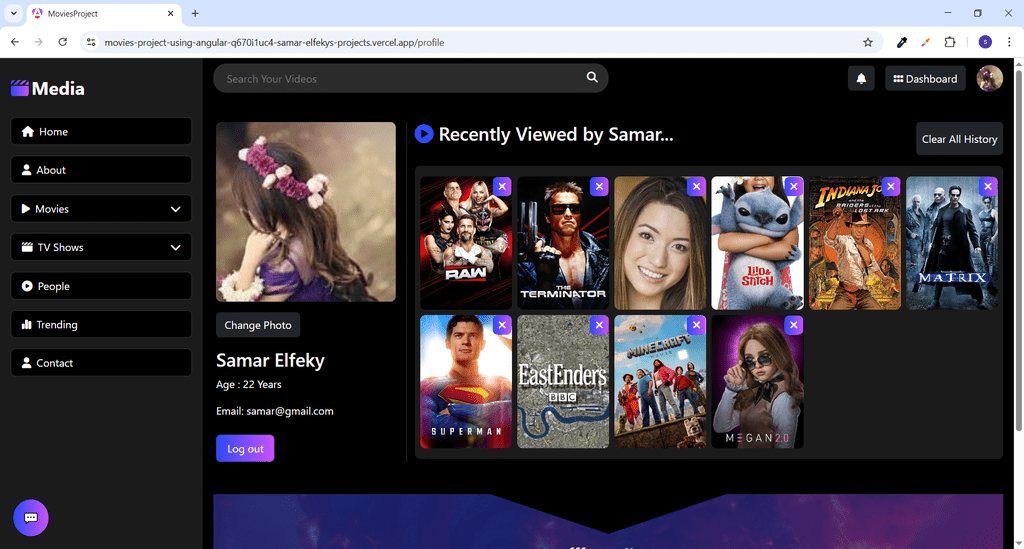Go to Home in sidebar

click(x=101, y=131)
